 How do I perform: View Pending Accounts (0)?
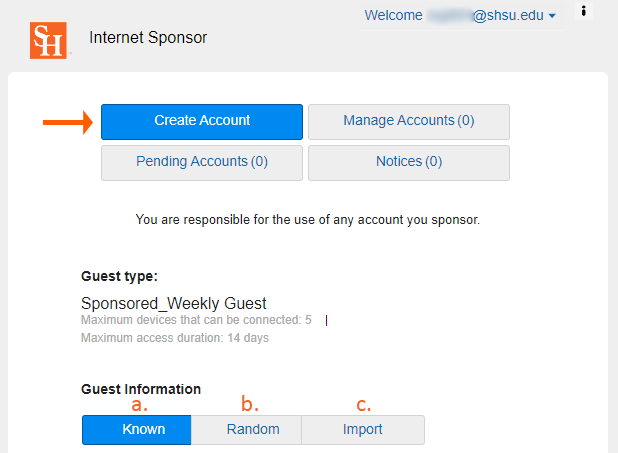pyautogui.click(x=202, y=162)
